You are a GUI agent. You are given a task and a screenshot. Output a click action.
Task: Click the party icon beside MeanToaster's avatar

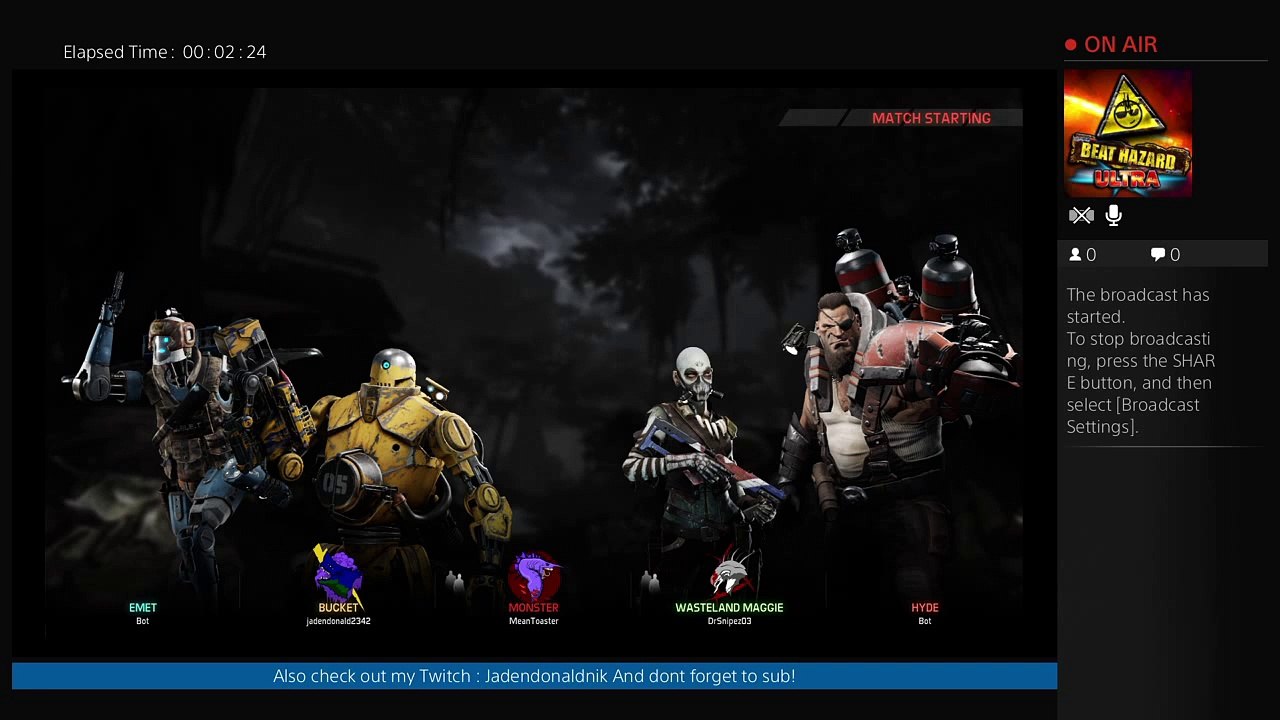pos(454,580)
